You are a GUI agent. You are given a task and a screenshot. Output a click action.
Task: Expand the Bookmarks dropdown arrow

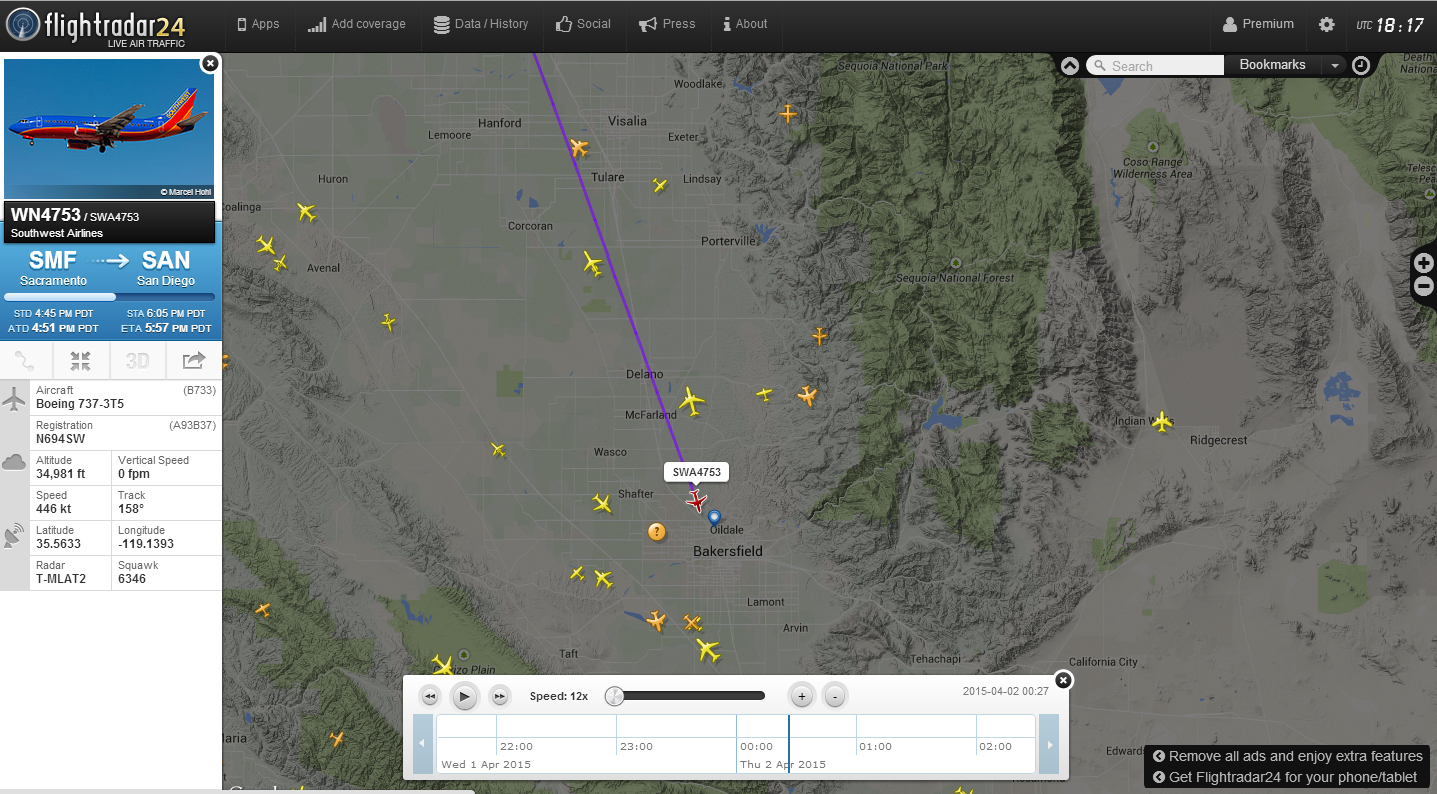pyautogui.click(x=1333, y=66)
